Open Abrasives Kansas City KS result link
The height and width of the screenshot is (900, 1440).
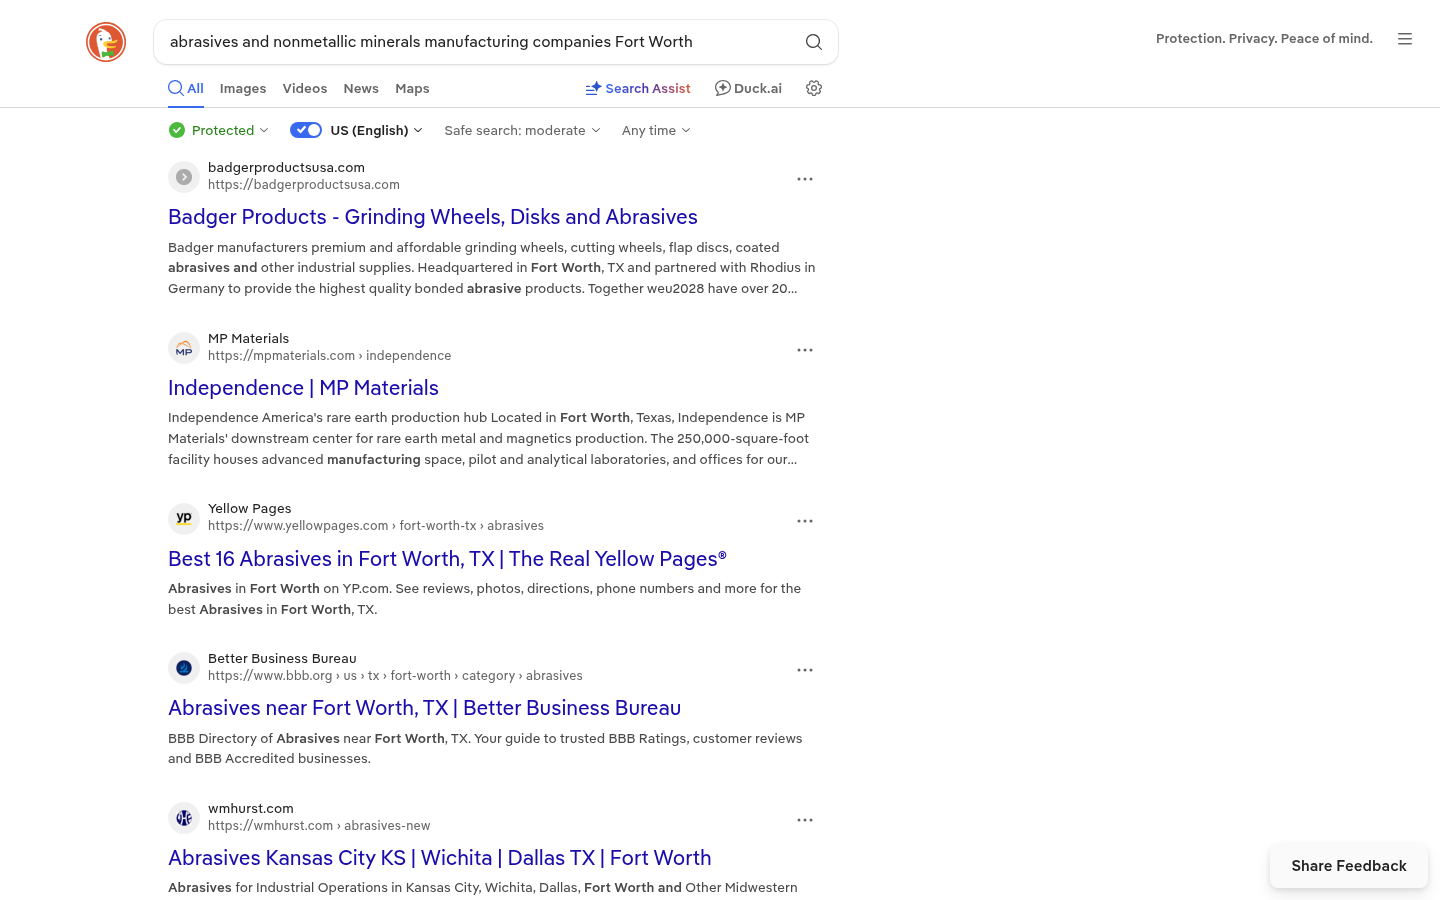(440, 858)
